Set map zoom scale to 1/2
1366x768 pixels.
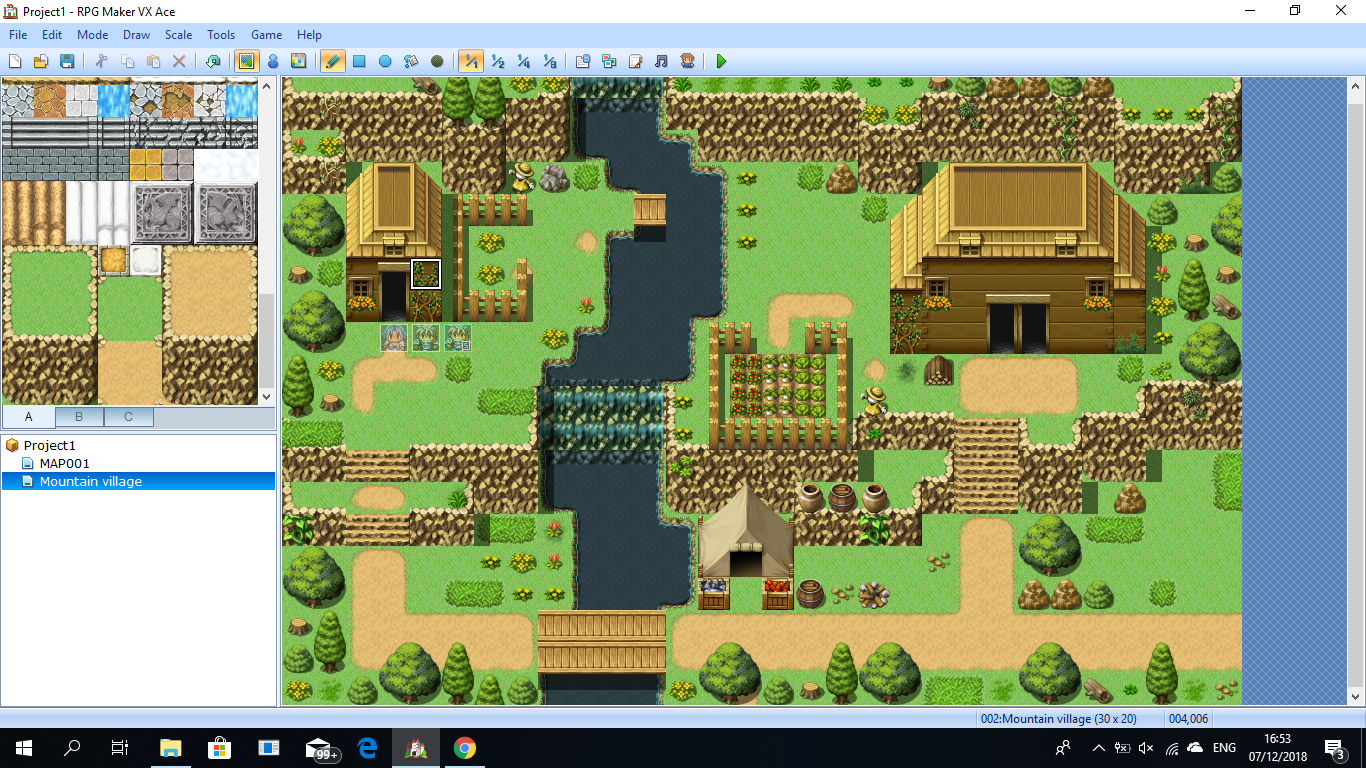point(497,61)
